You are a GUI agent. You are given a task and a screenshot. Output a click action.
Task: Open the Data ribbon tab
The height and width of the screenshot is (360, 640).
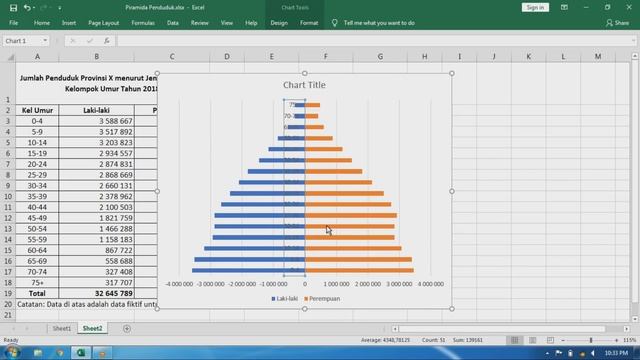click(173, 23)
